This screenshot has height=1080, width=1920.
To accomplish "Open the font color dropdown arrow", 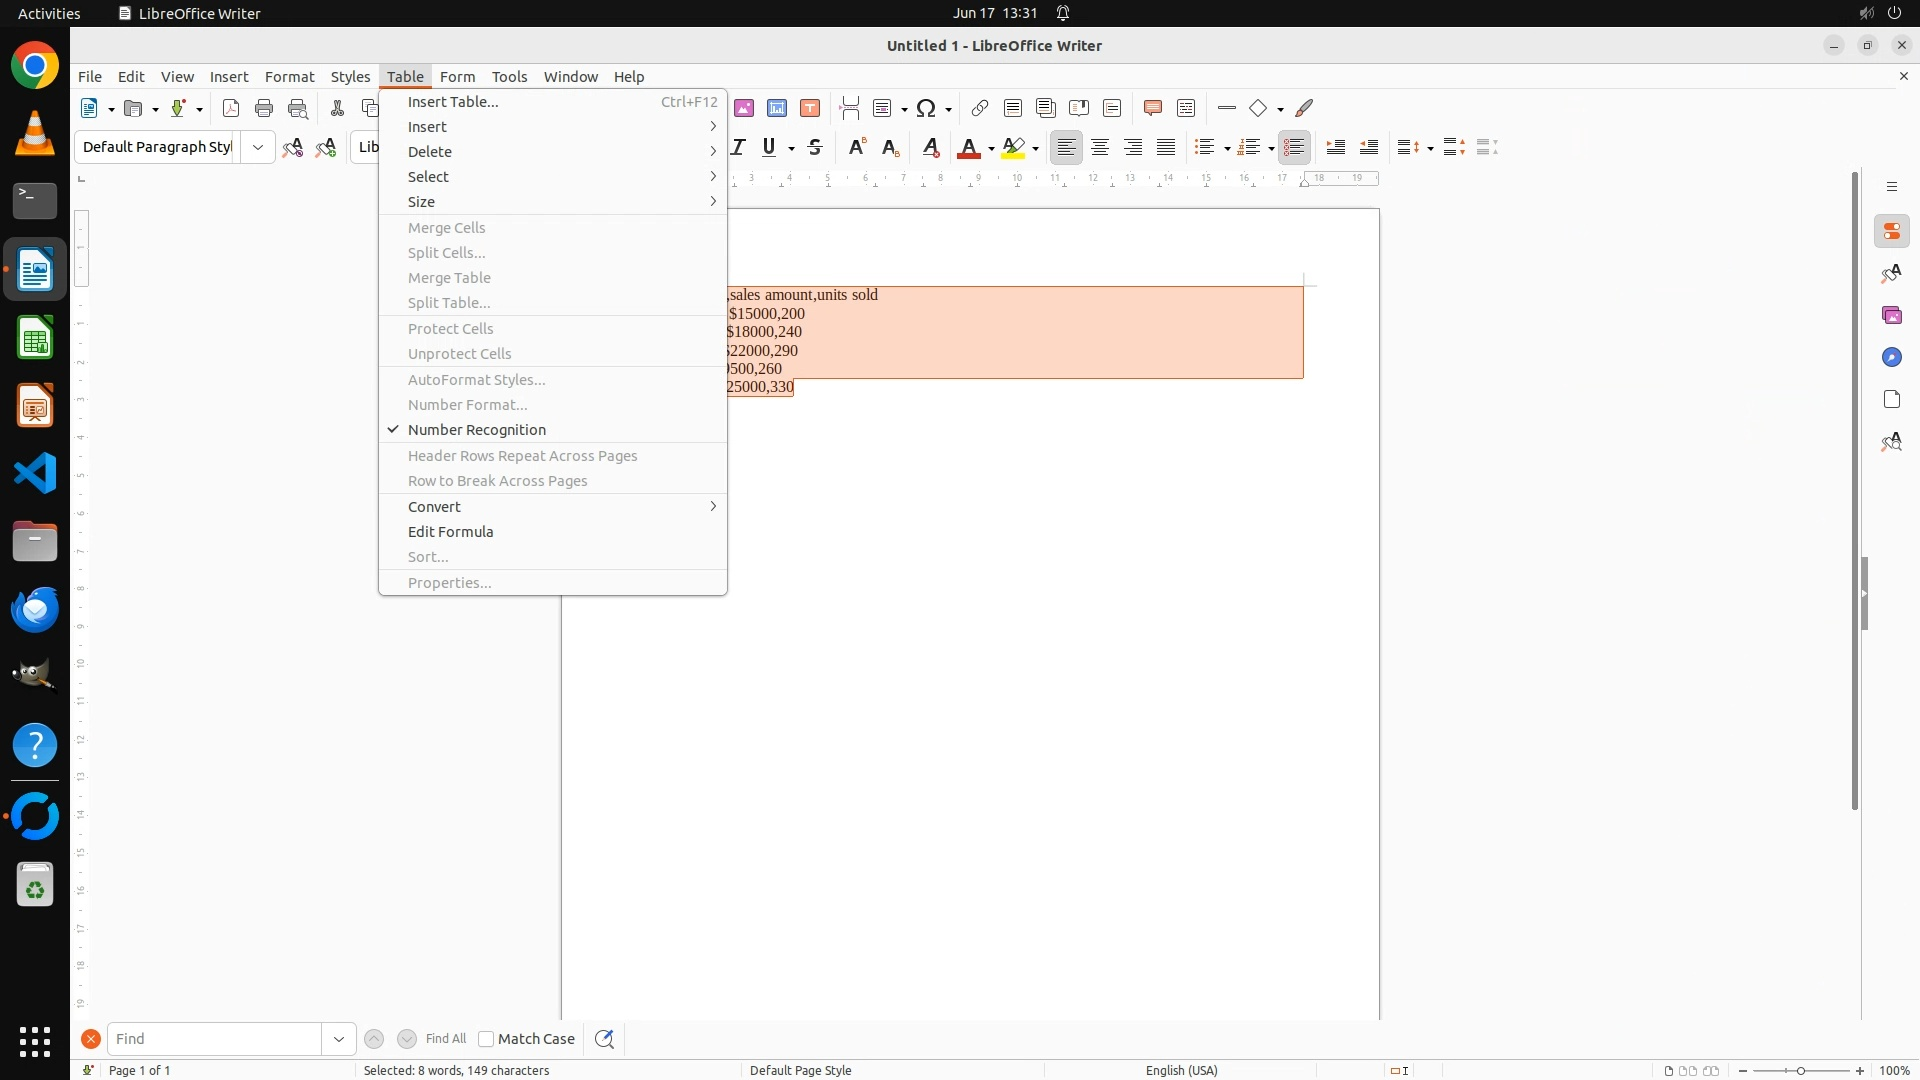I will (x=991, y=148).
